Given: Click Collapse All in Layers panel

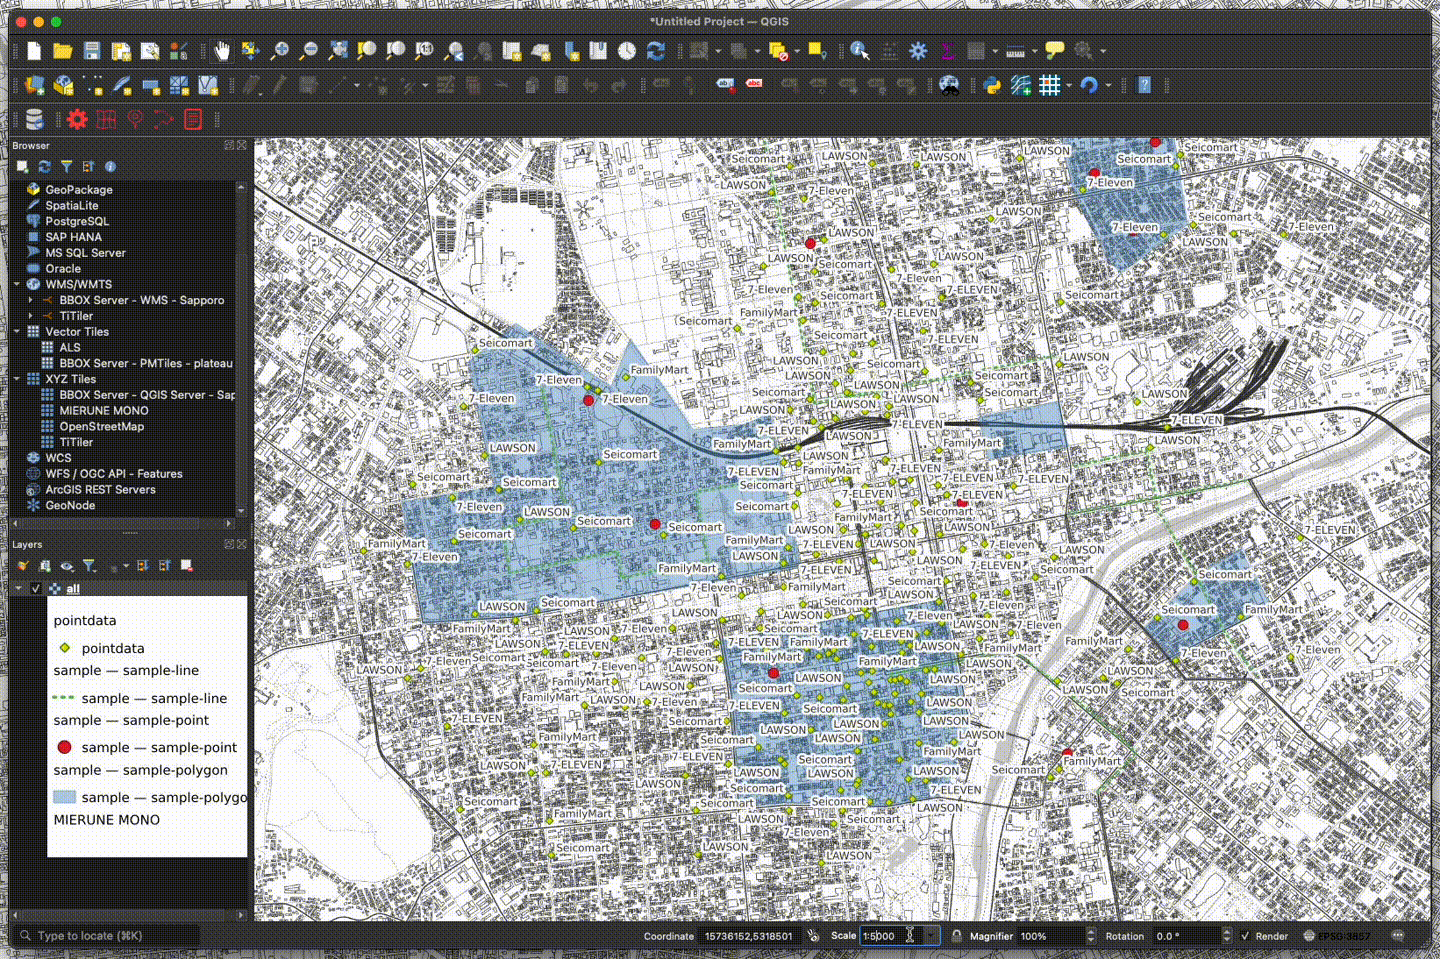Looking at the screenshot, I should [x=165, y=566].
